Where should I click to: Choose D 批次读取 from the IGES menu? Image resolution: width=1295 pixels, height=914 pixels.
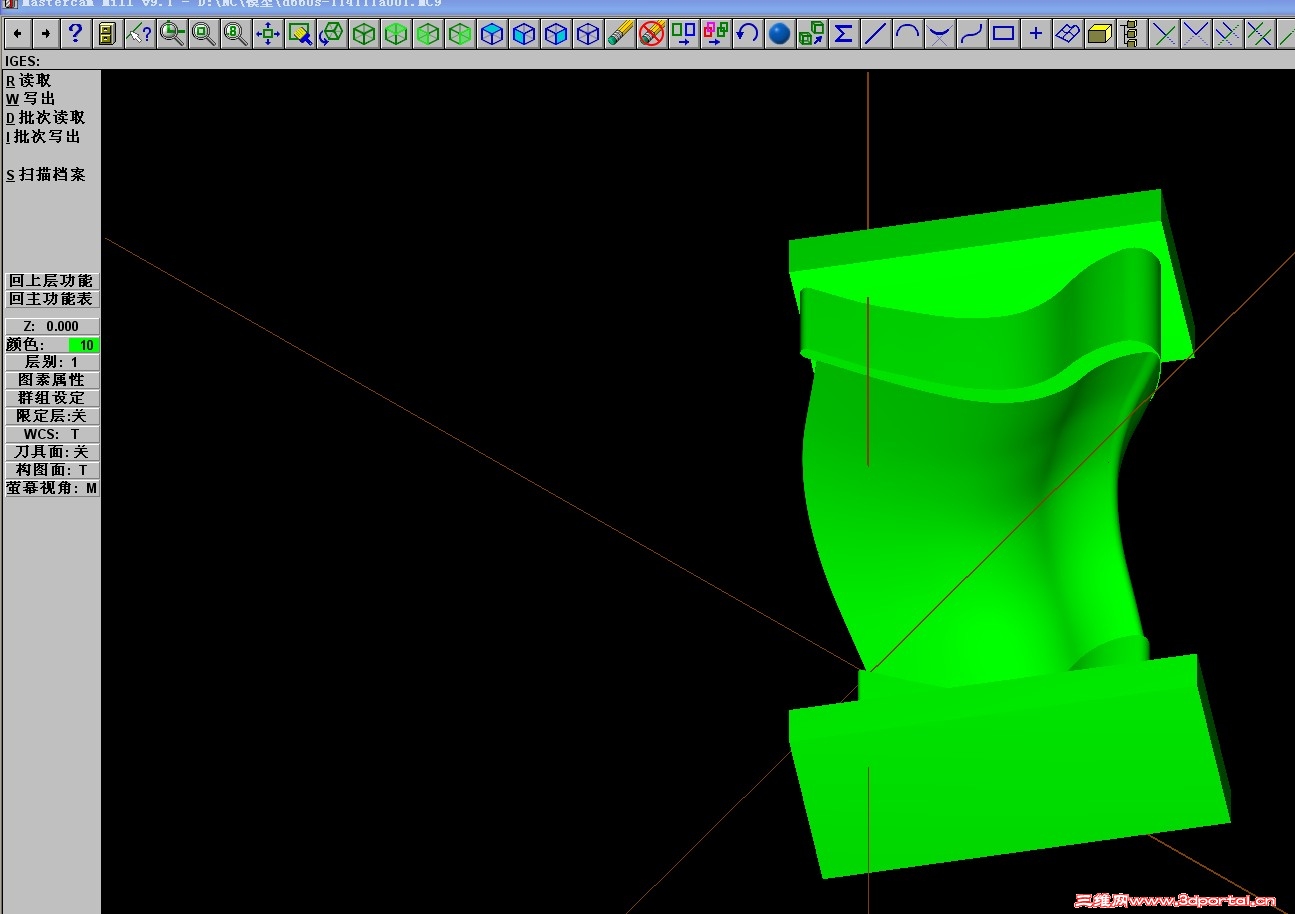46,118
